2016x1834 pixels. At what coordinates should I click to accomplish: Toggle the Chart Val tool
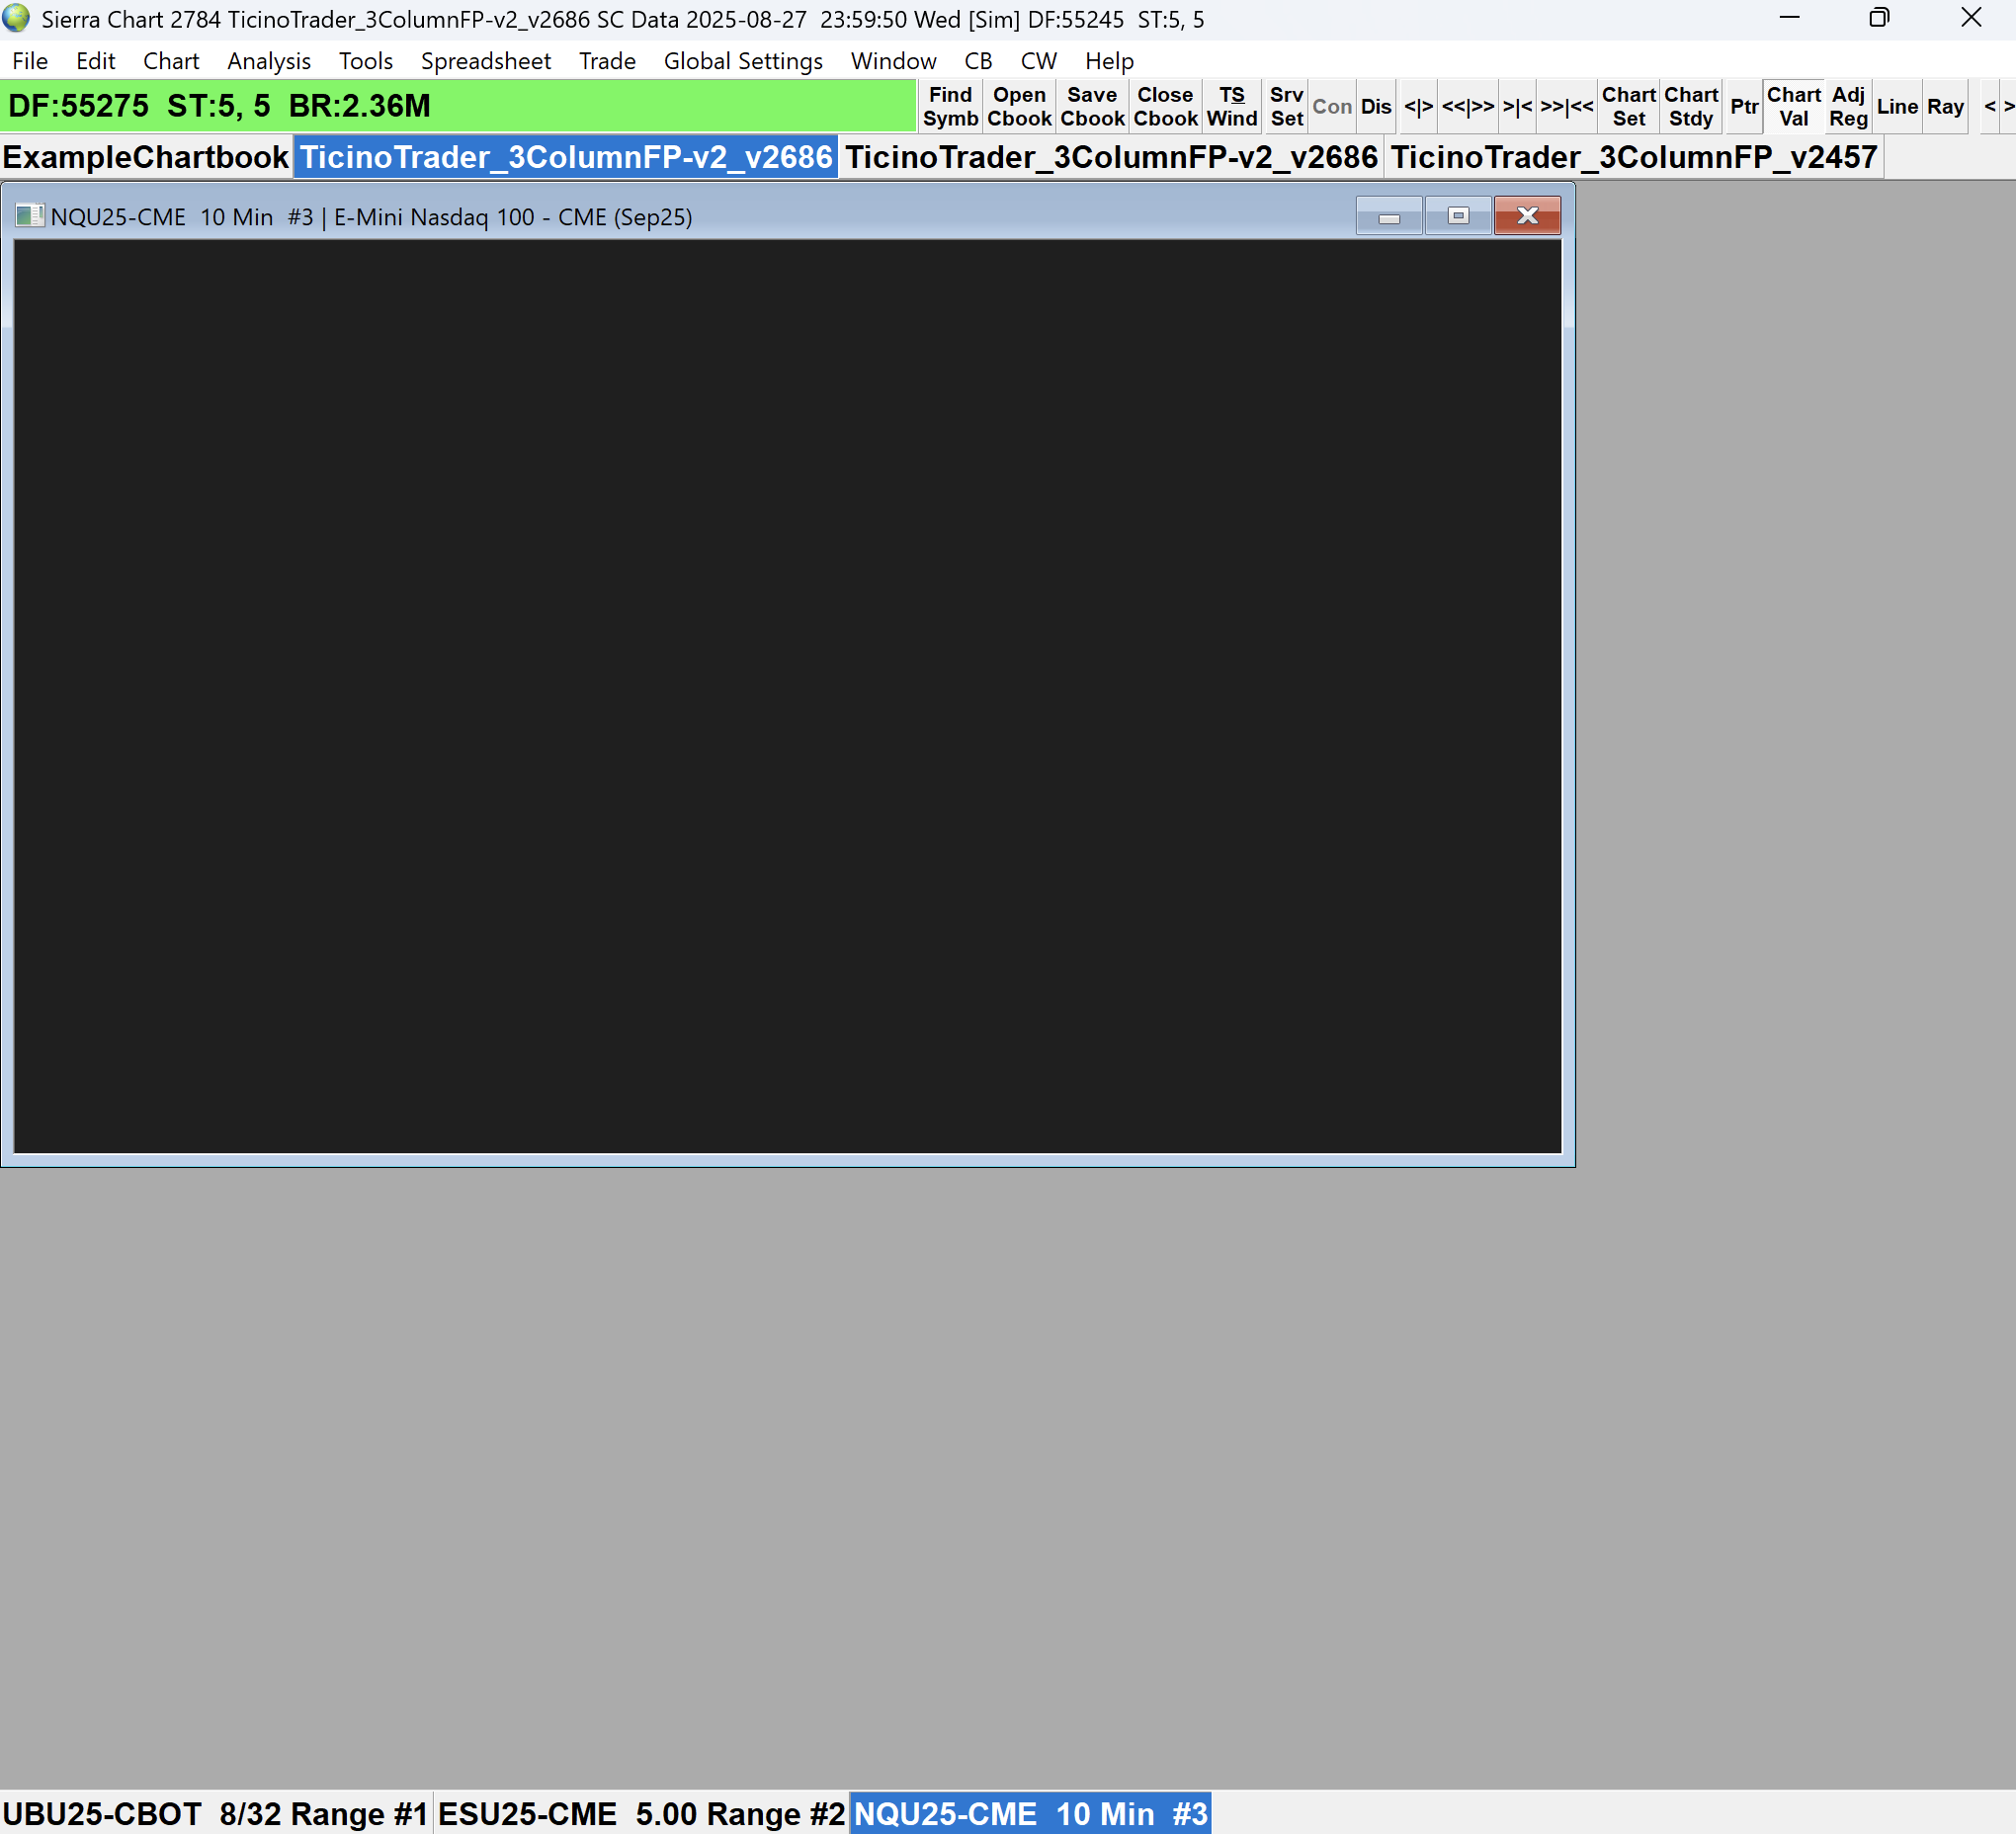[1793, 106]
